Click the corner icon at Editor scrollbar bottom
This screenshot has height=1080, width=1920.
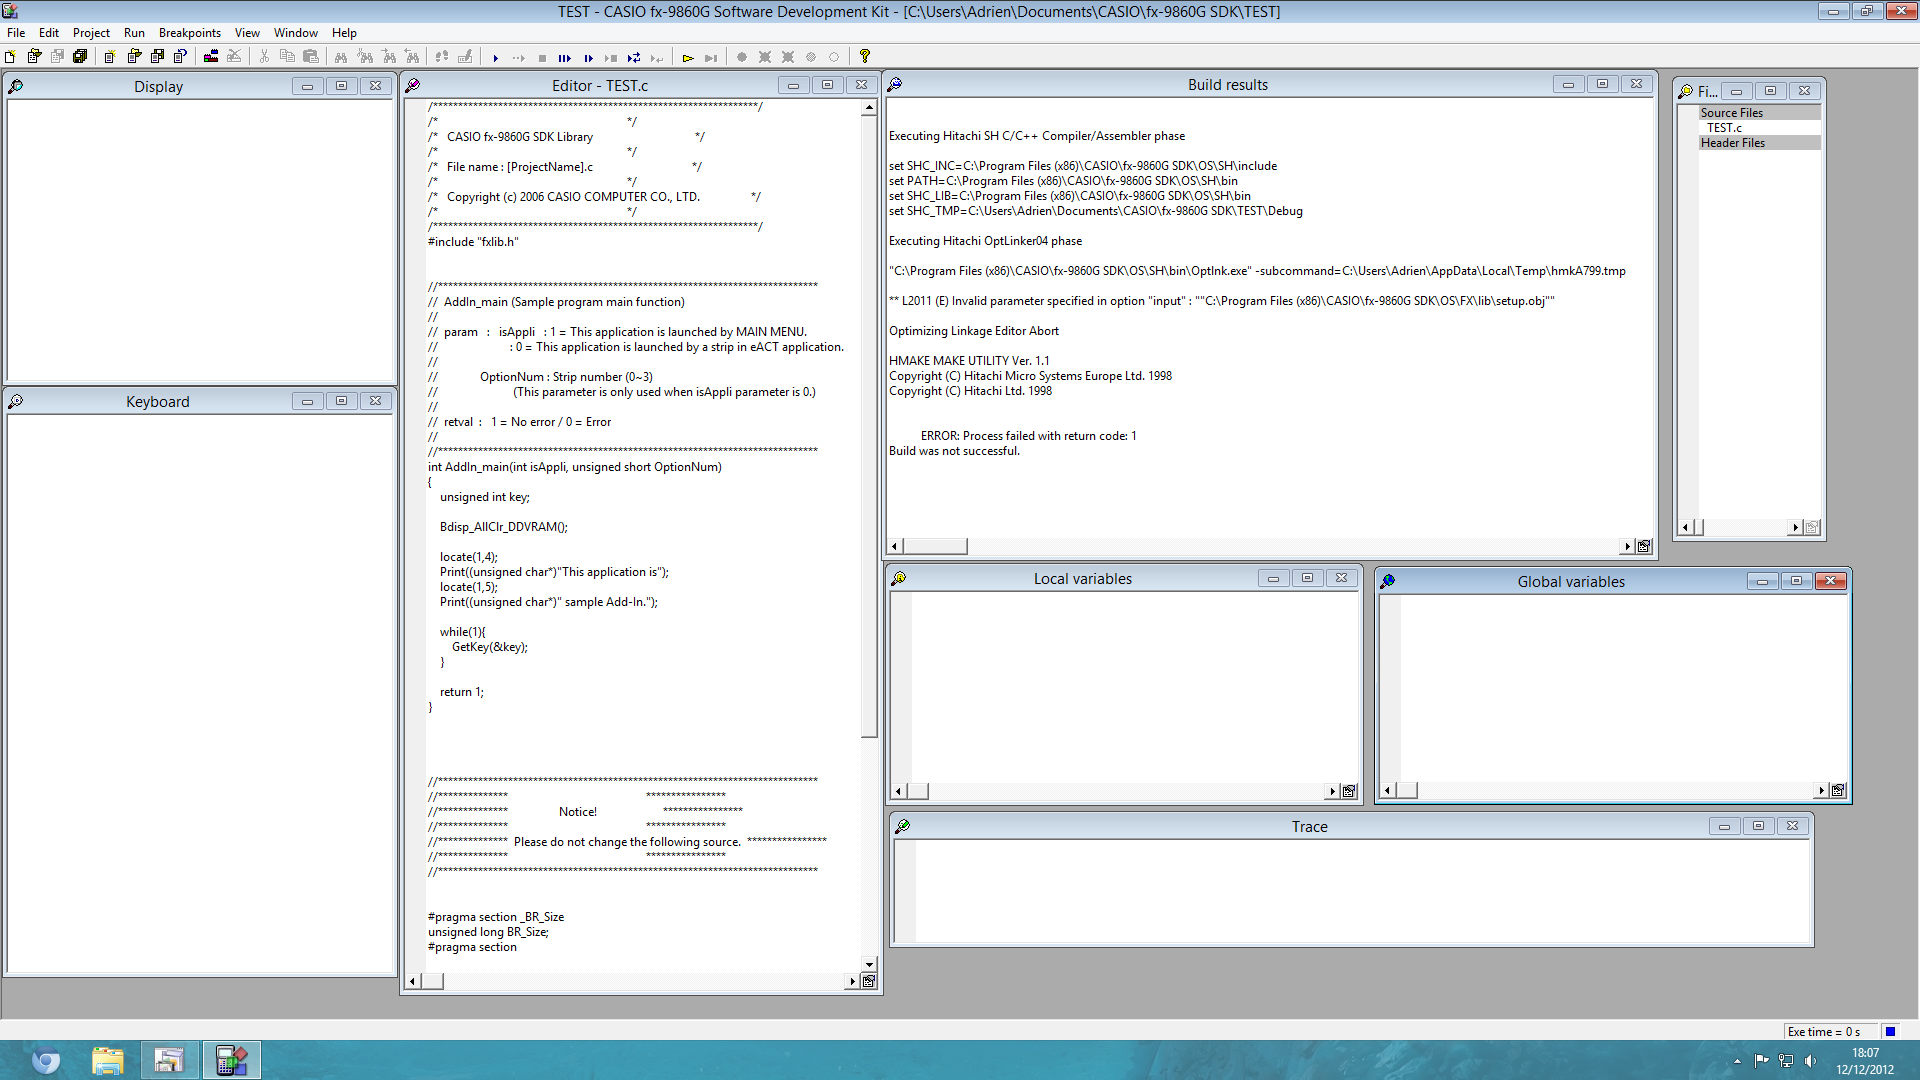pyautogui.click(x=869, y=981)
